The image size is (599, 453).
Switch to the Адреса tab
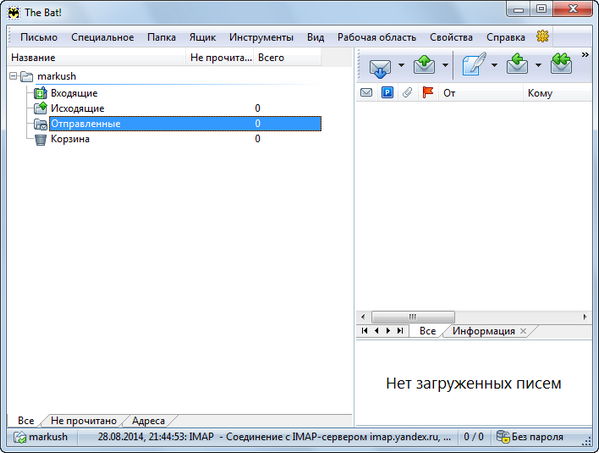[148, 421]
